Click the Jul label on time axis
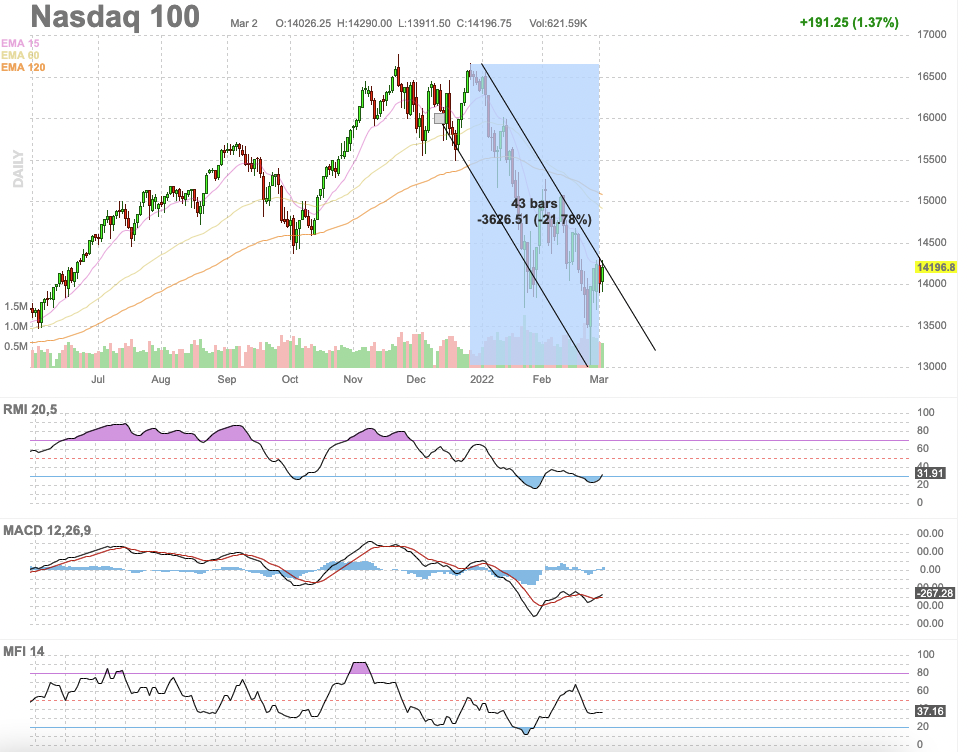The width and height of the screenshot is (968, 752). point(98,379)
